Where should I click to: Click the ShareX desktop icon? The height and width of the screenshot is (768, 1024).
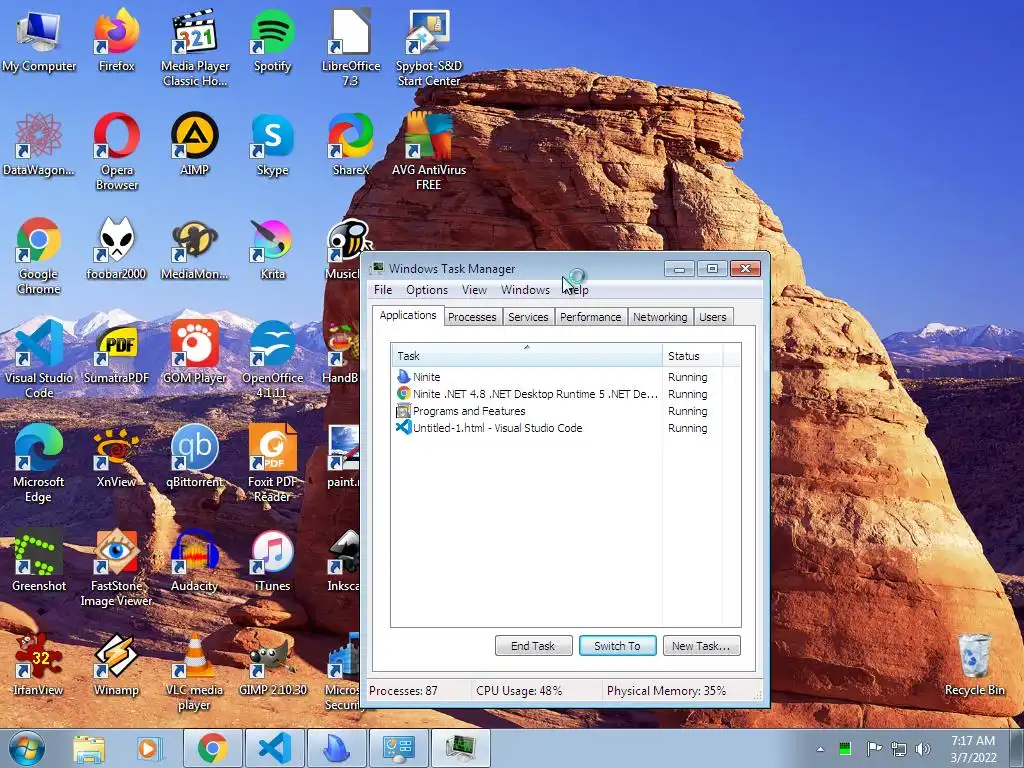[x=351, y=145]
